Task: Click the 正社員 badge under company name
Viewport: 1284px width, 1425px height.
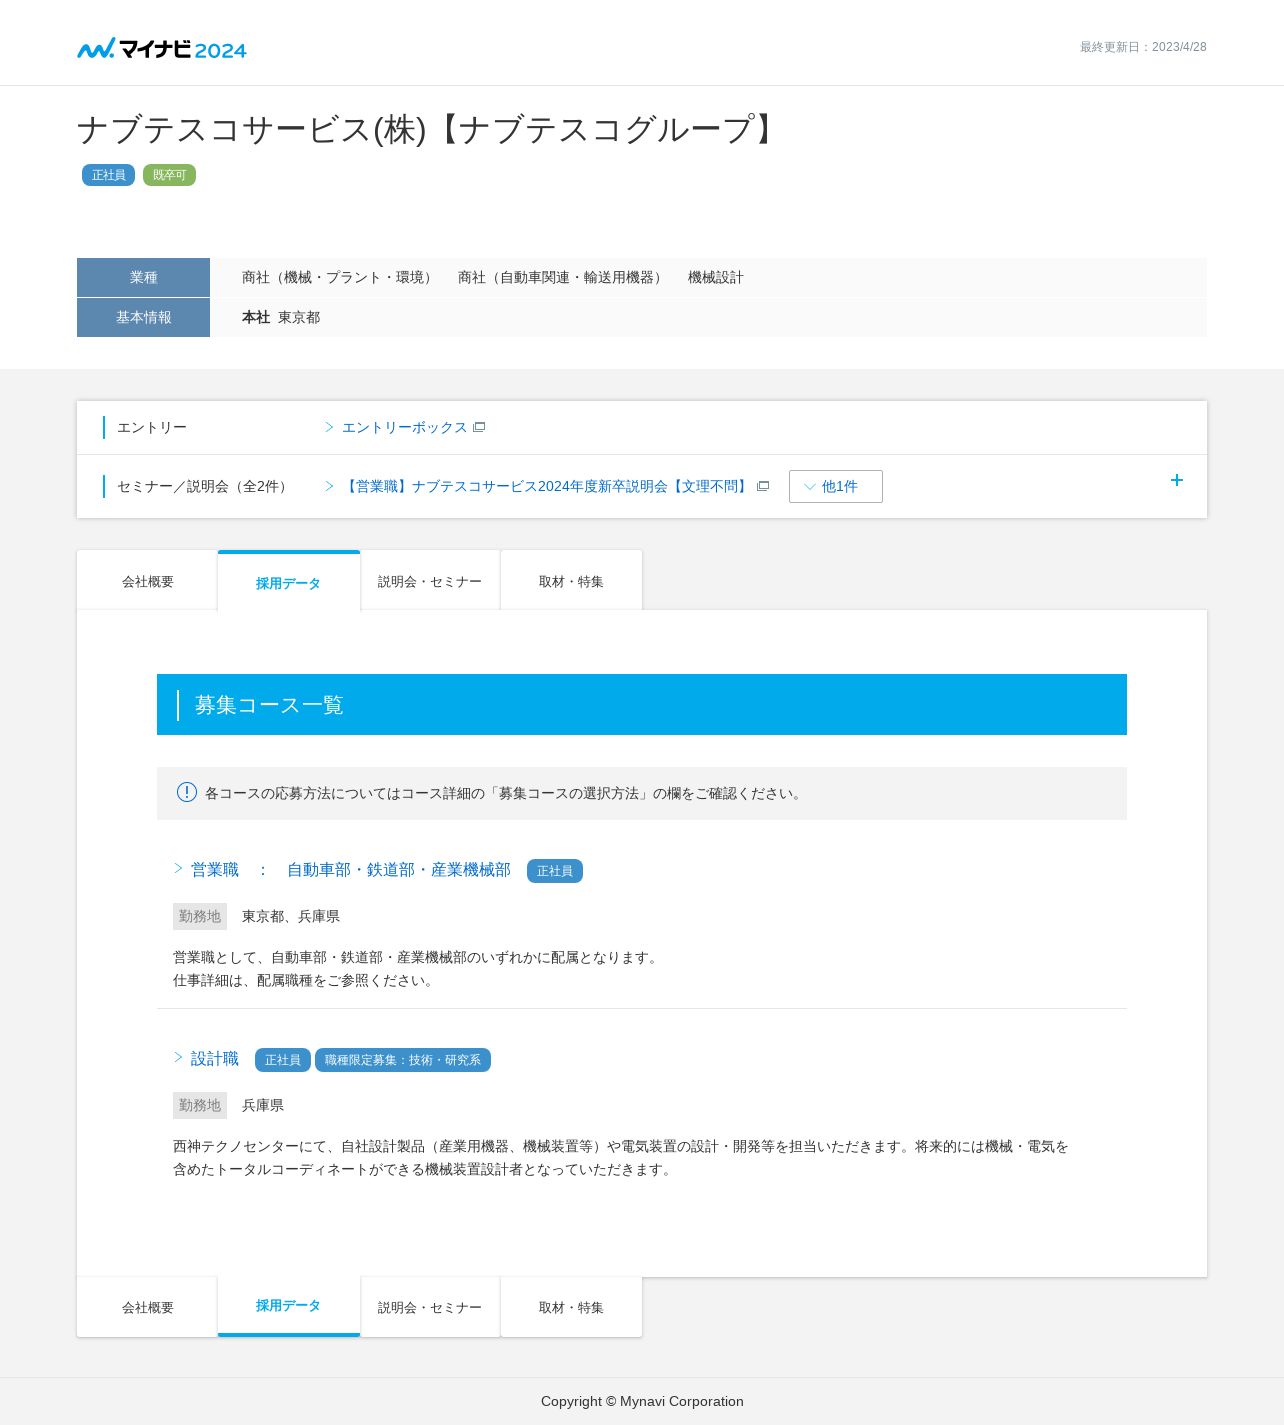Action: coord(108,175)
